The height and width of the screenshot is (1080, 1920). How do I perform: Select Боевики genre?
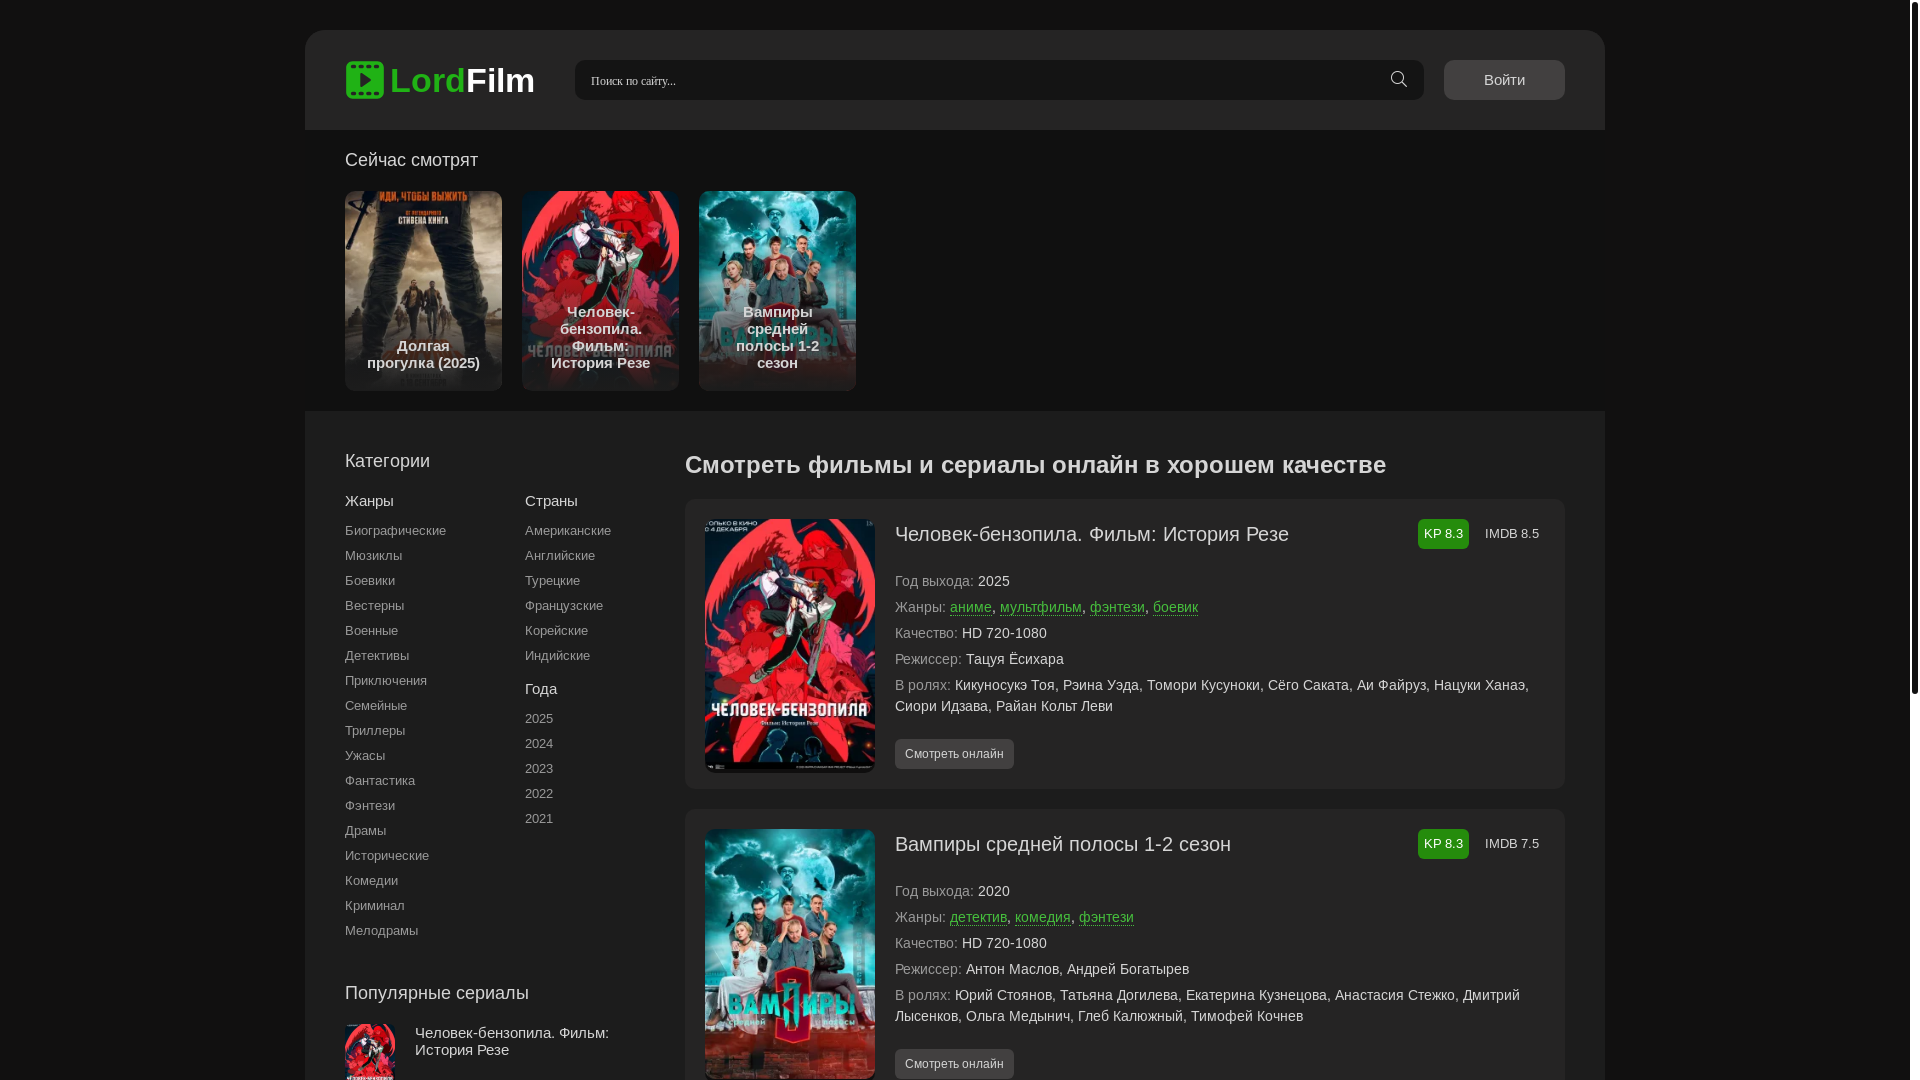(370, 581)
